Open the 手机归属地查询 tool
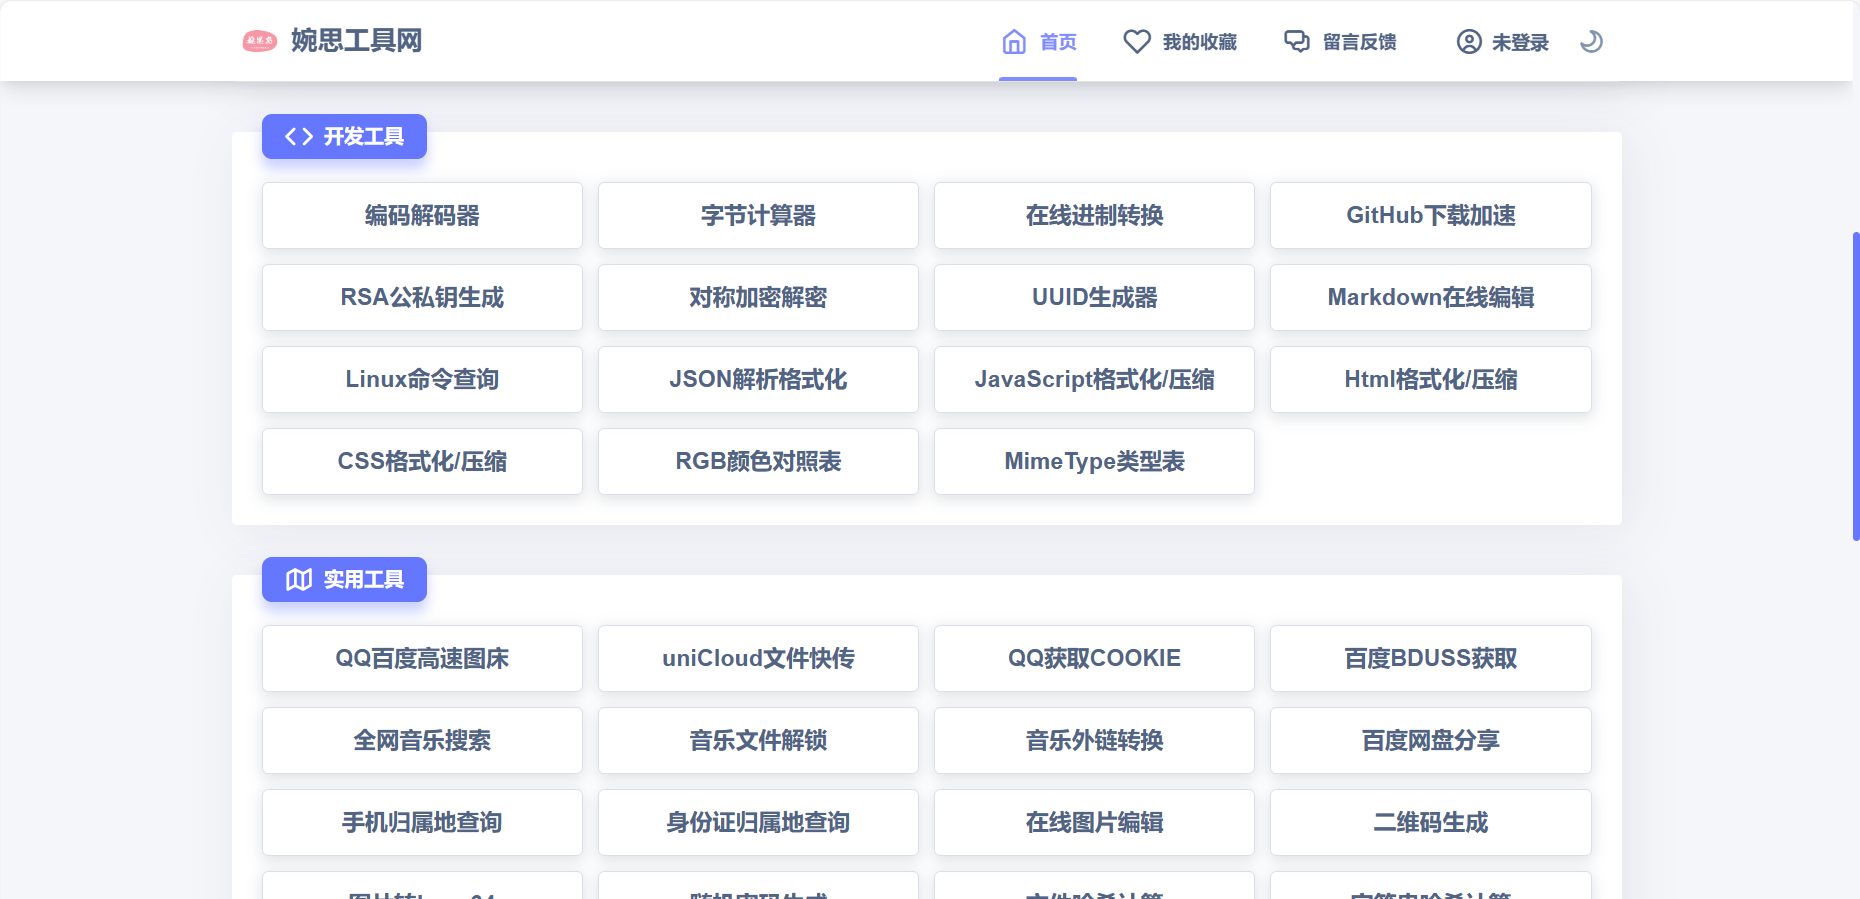1860x899 pixels. tap(422, 822)
